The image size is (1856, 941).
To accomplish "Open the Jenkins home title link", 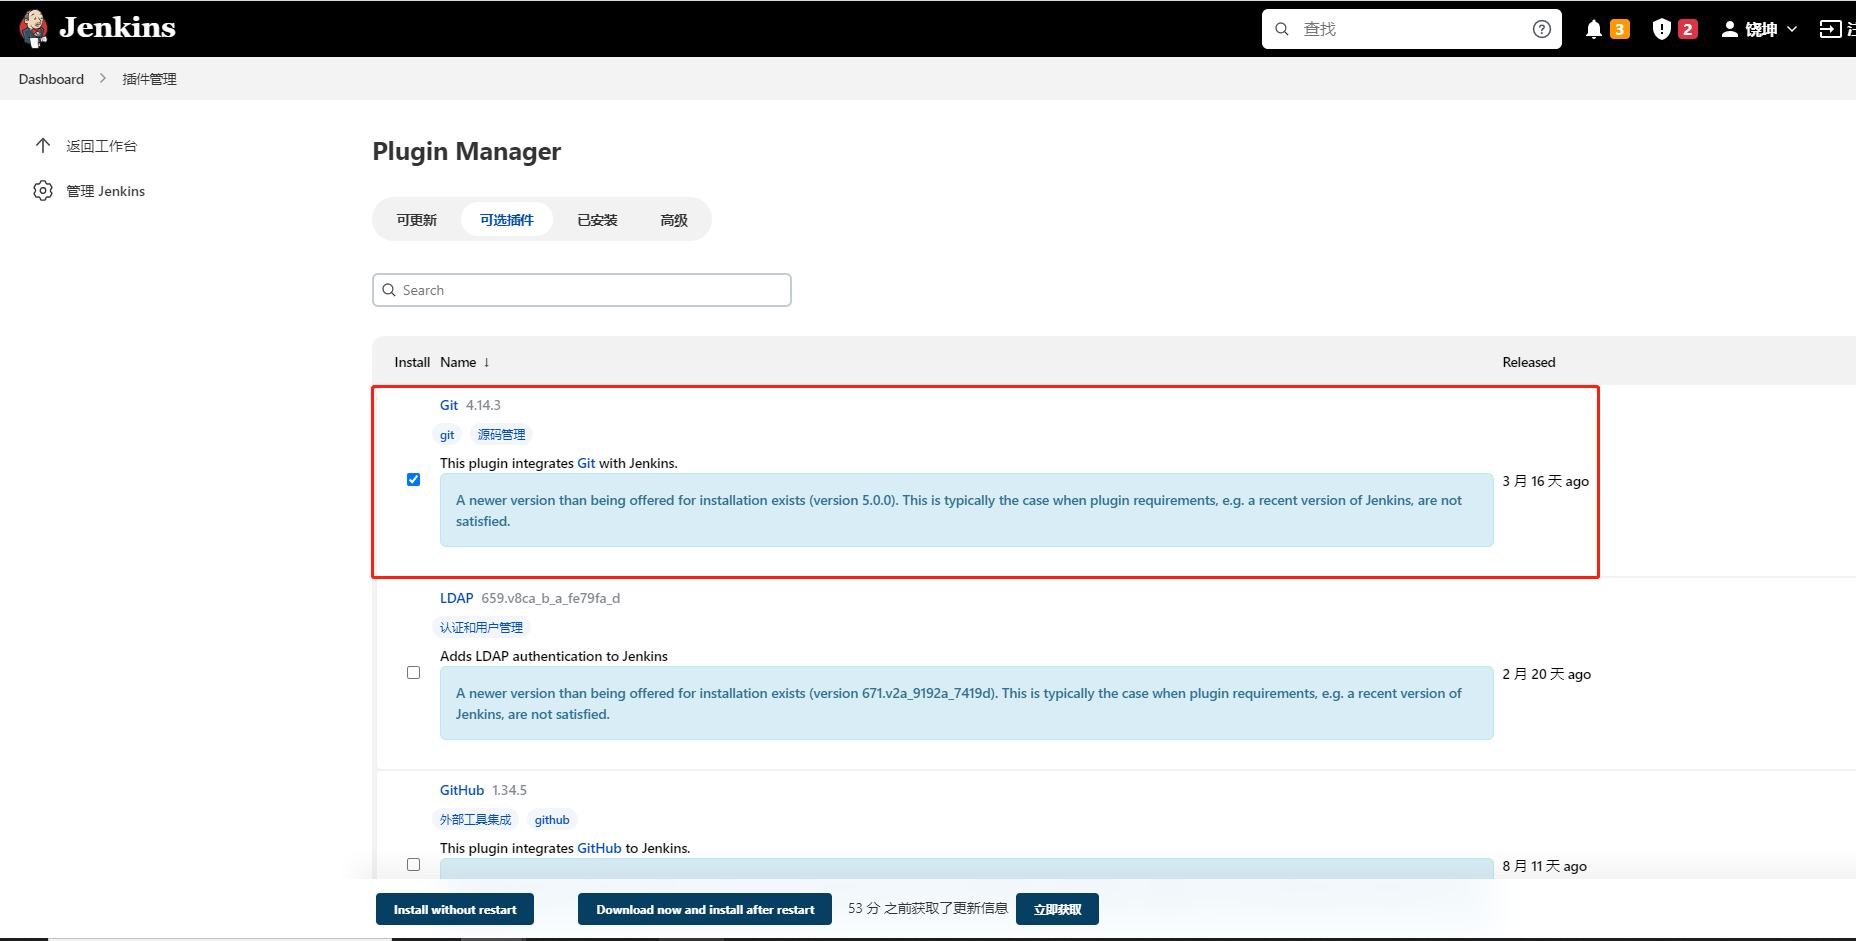I will point(117,28).
